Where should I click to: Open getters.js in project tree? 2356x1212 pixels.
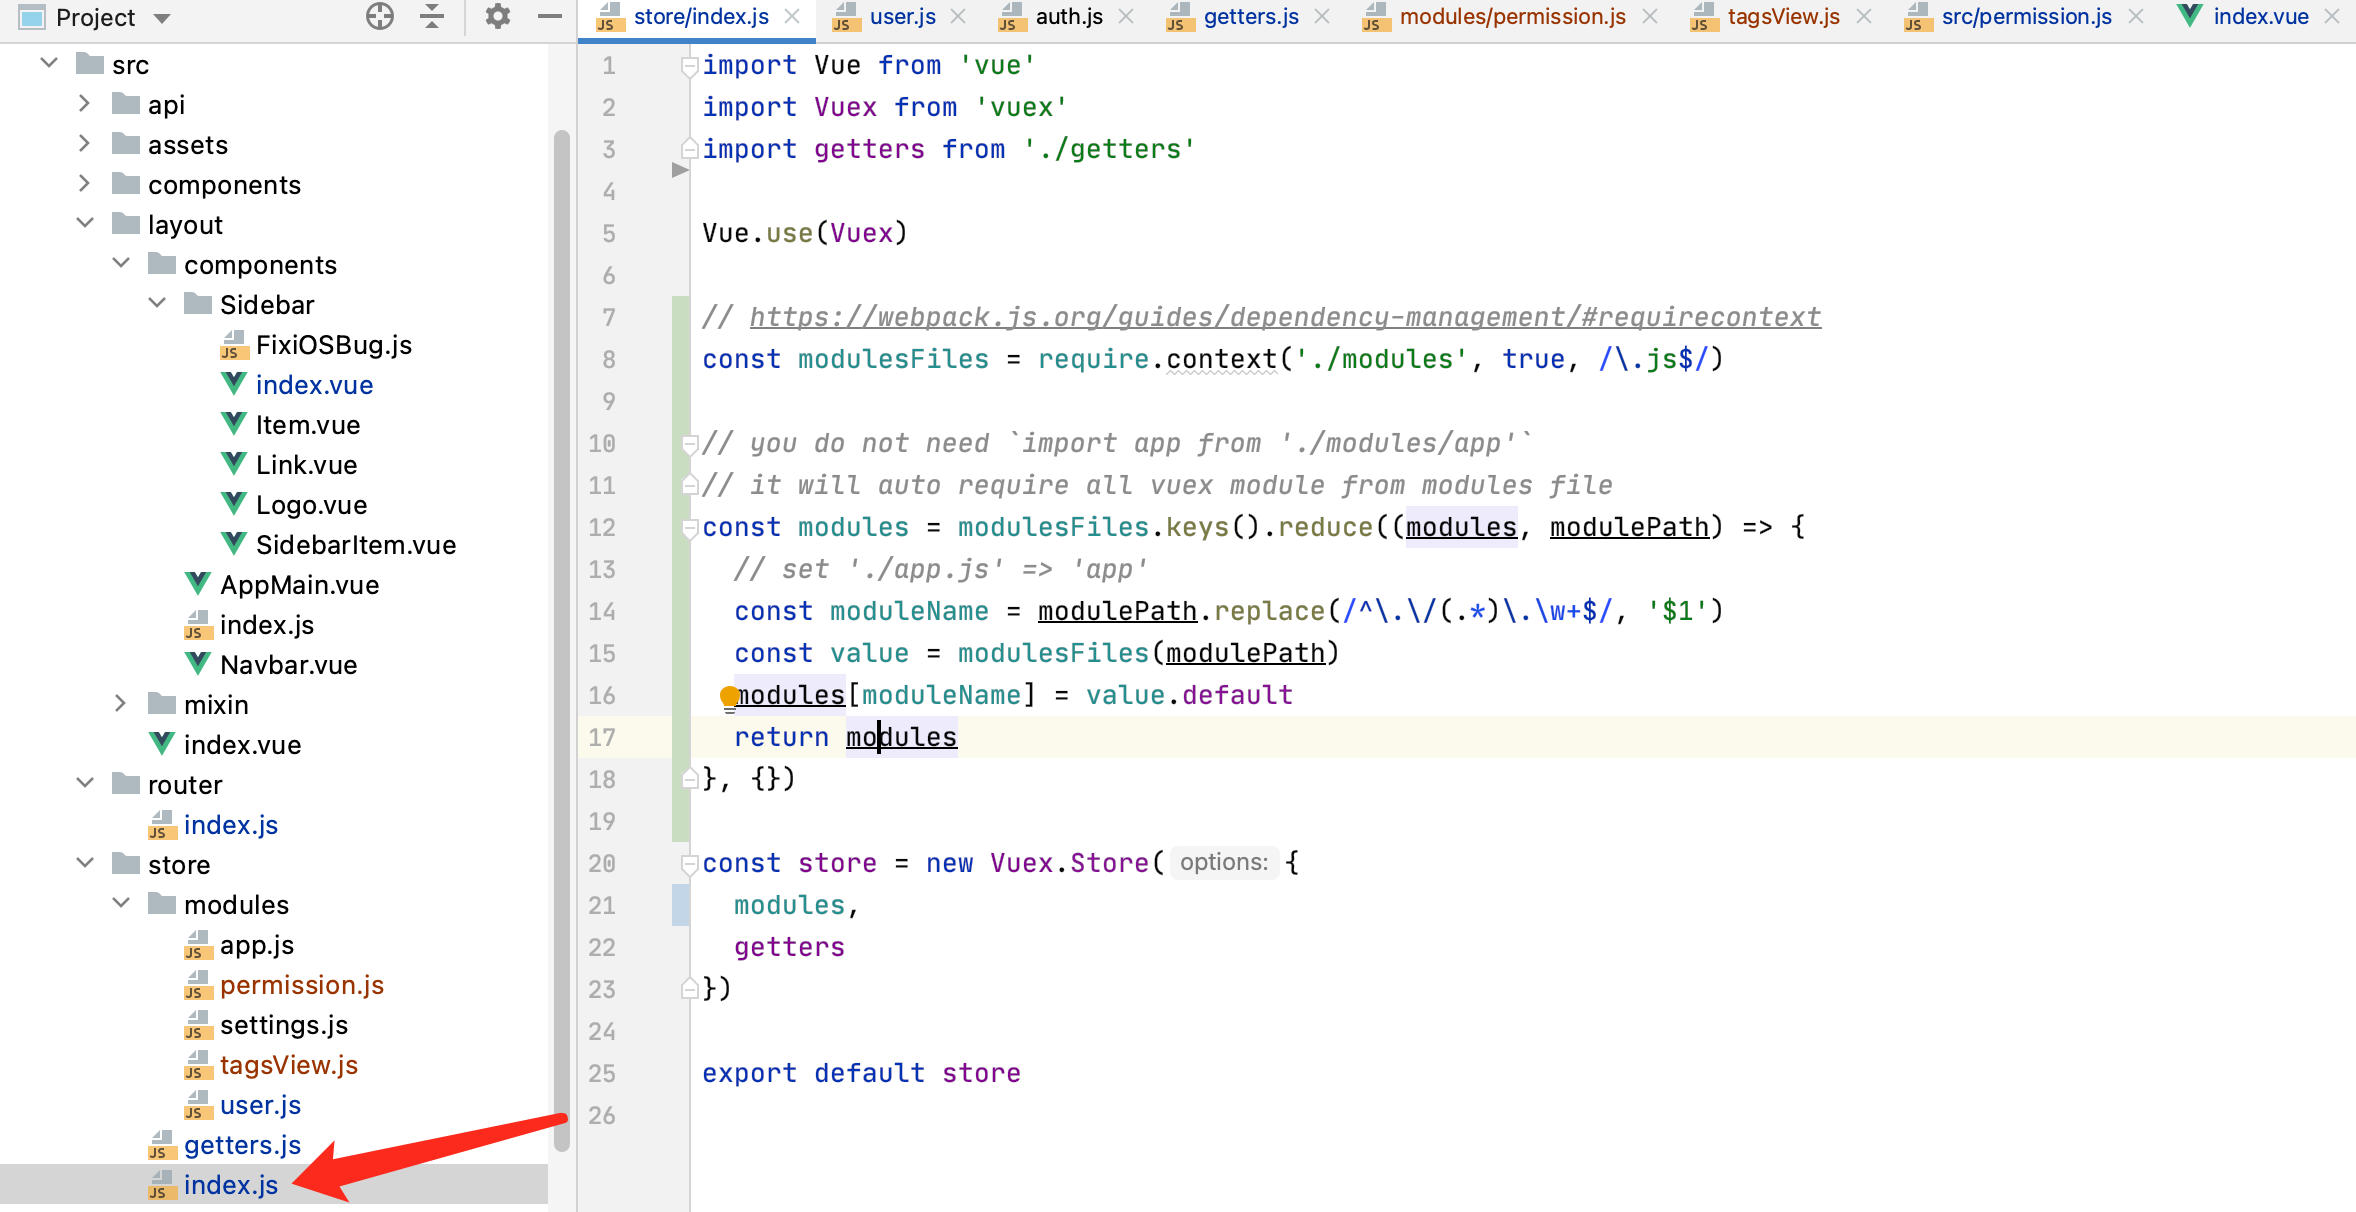pos(242,1145)
